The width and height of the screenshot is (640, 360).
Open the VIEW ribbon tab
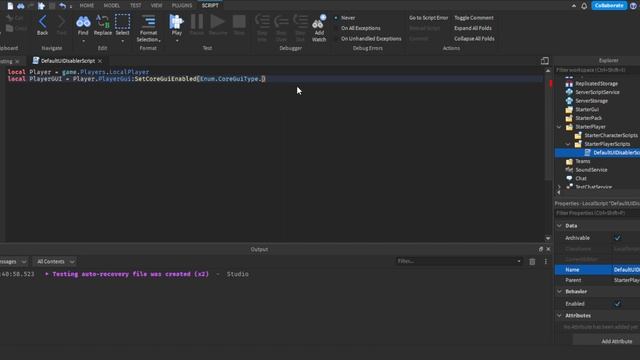[x=156, y=6]
